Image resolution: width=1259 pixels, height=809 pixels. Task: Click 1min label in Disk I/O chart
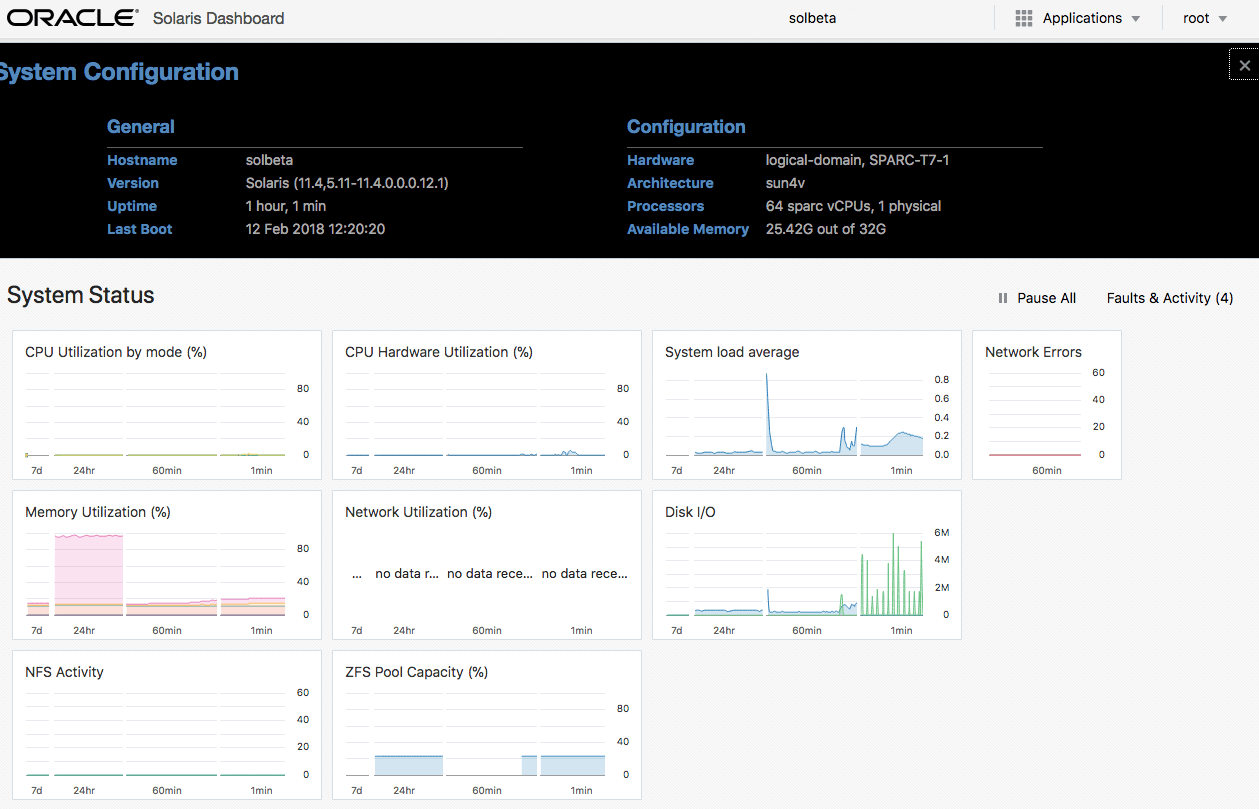click(902, 630)
